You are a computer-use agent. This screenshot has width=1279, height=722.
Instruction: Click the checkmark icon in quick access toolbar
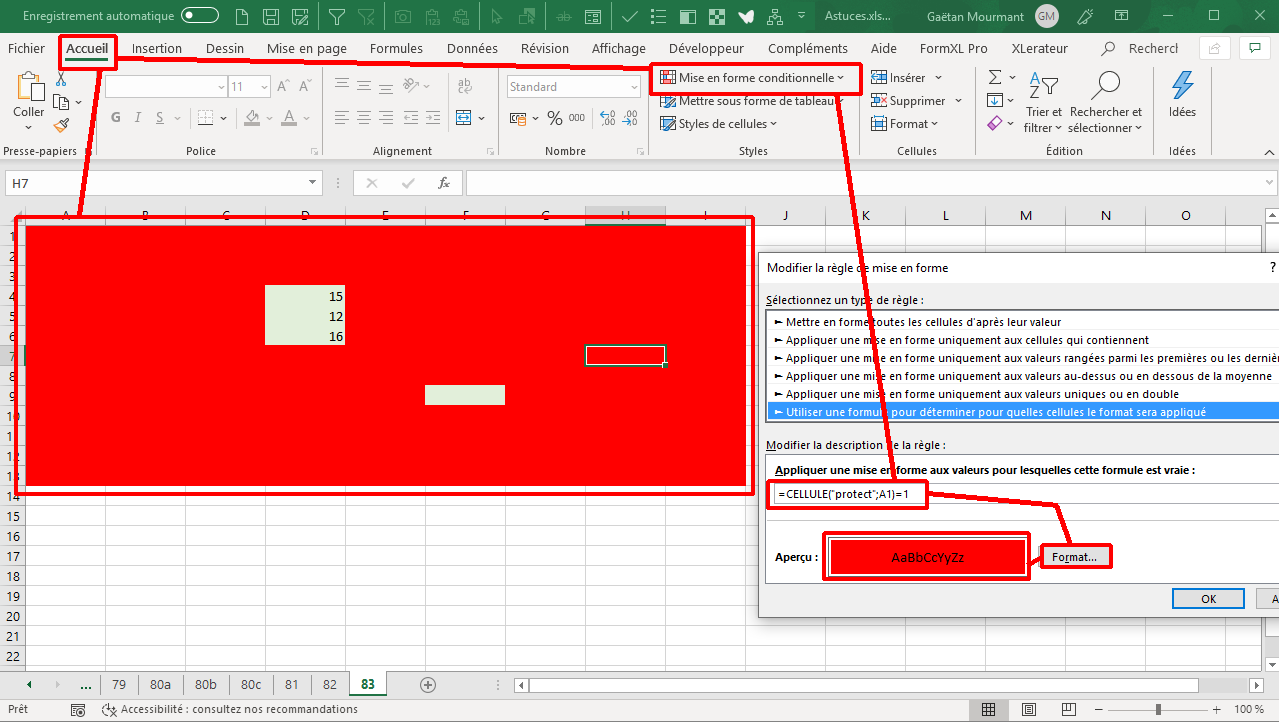629,16
